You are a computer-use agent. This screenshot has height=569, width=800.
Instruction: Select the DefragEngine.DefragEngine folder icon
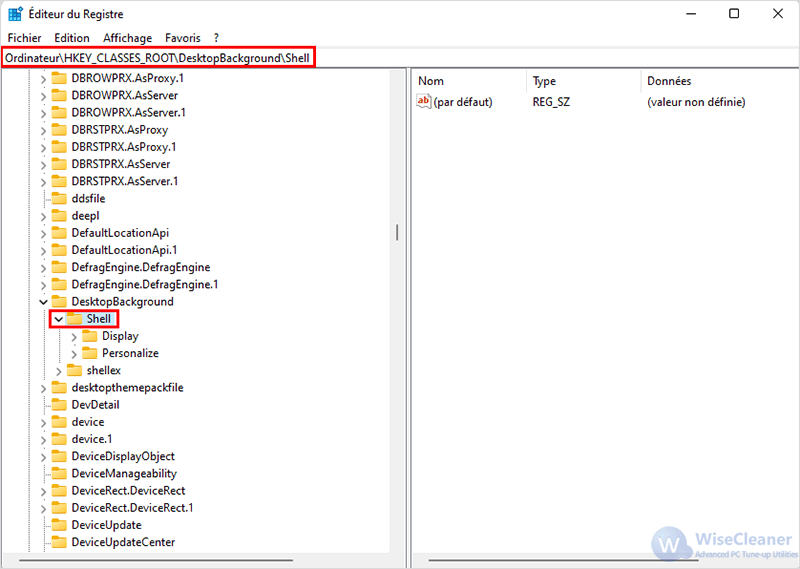pos(59,267)
